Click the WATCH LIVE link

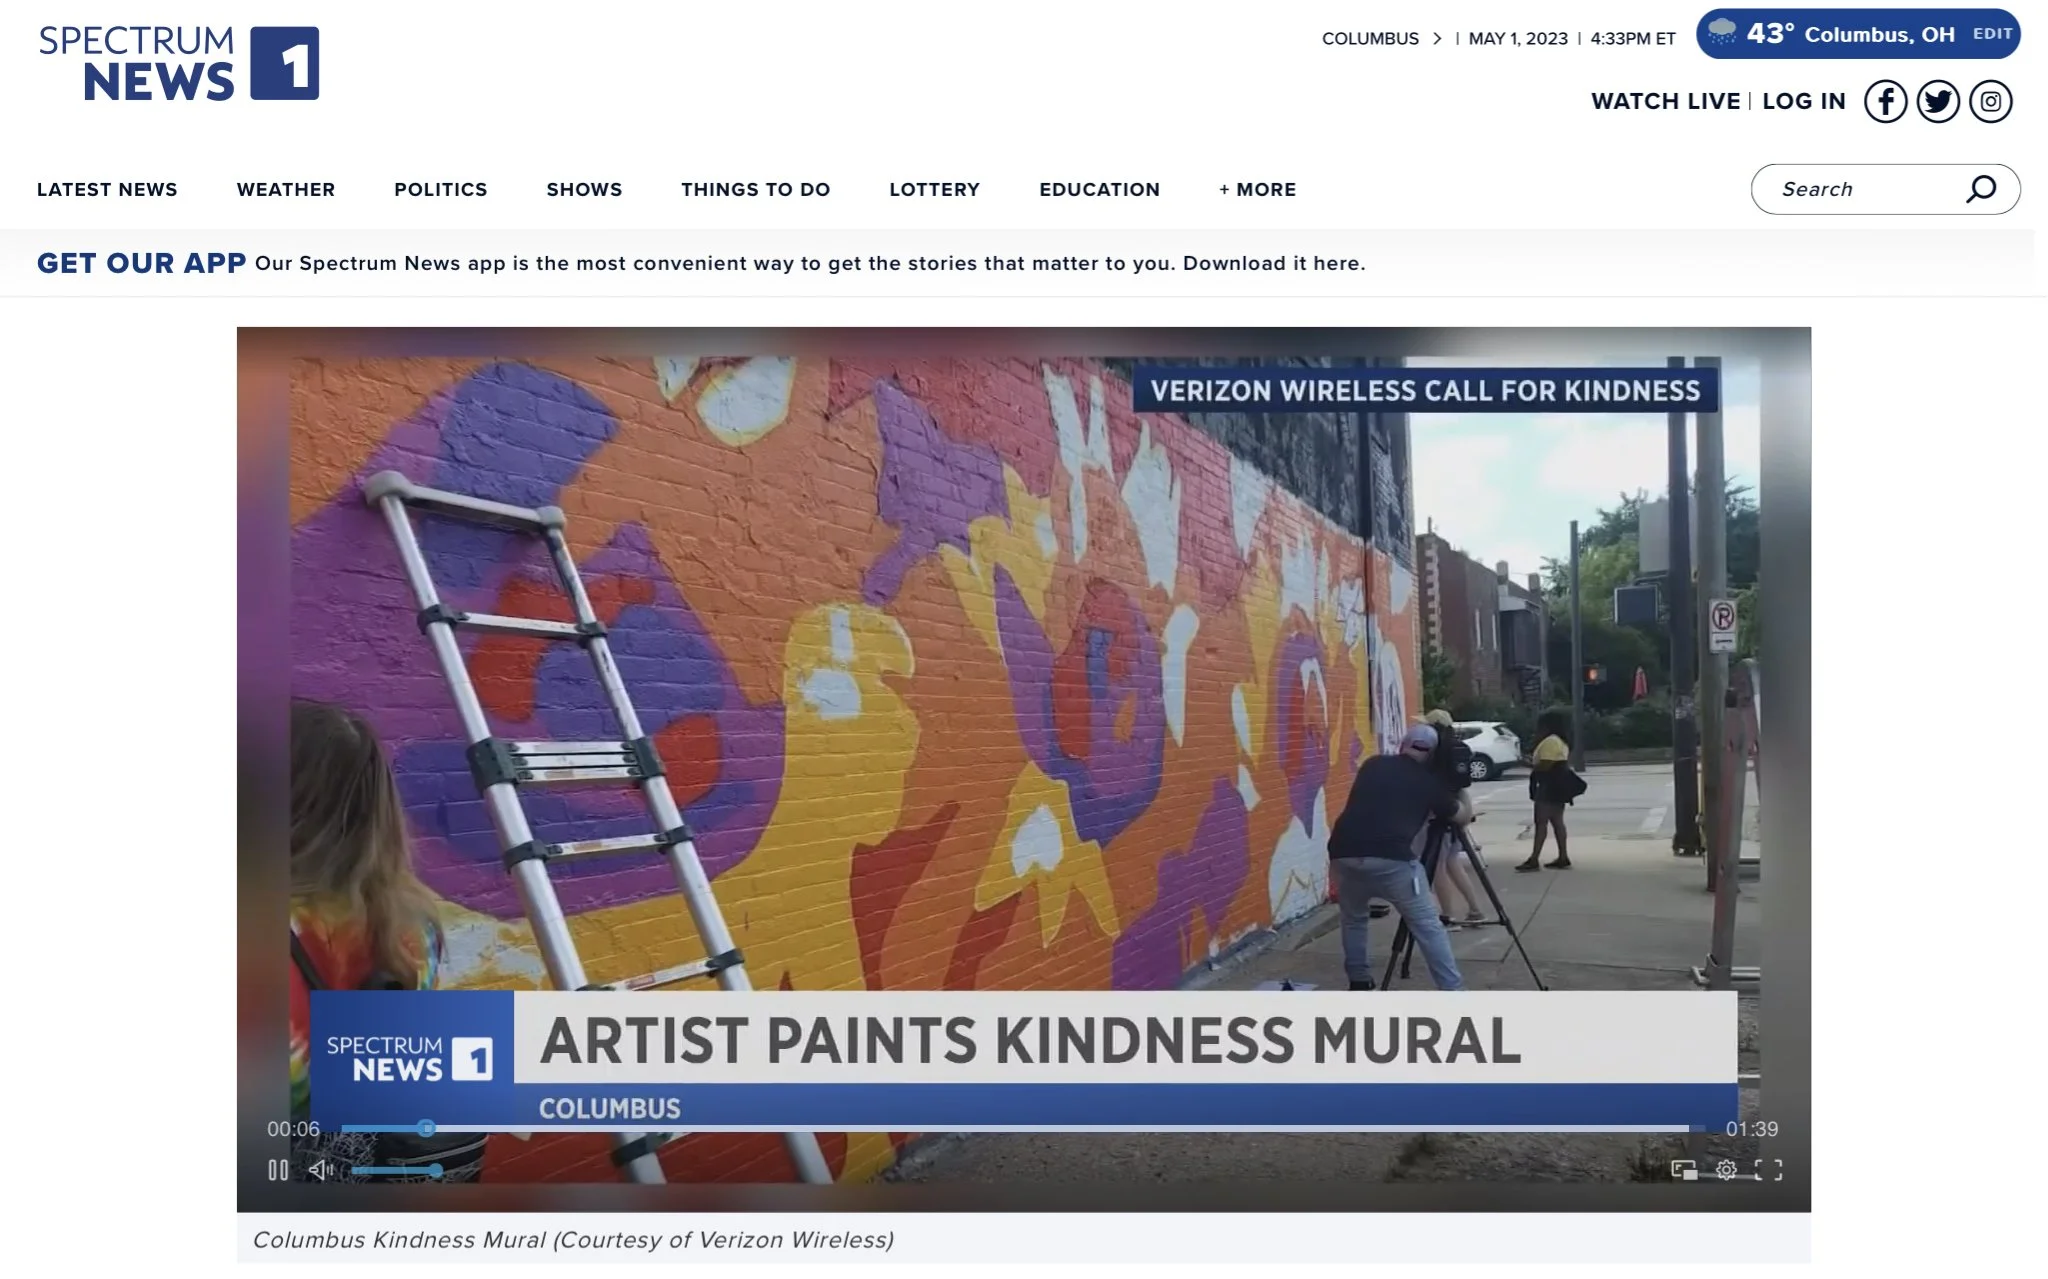click(1665, 101)
